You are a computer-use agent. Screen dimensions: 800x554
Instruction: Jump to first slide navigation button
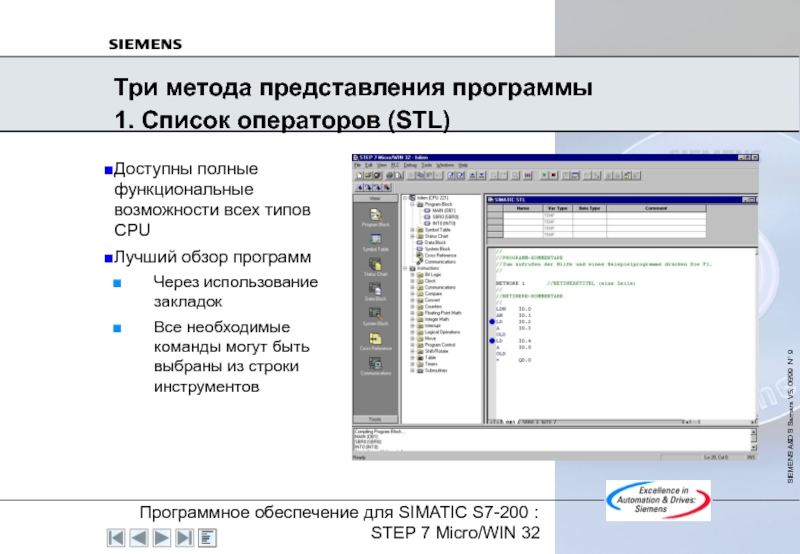coord(117,538)
